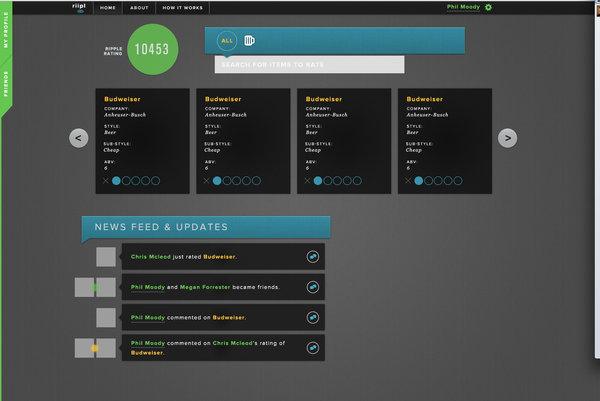Click 'Cheap' sub-style on the third Budweiser card

(313, 150)
